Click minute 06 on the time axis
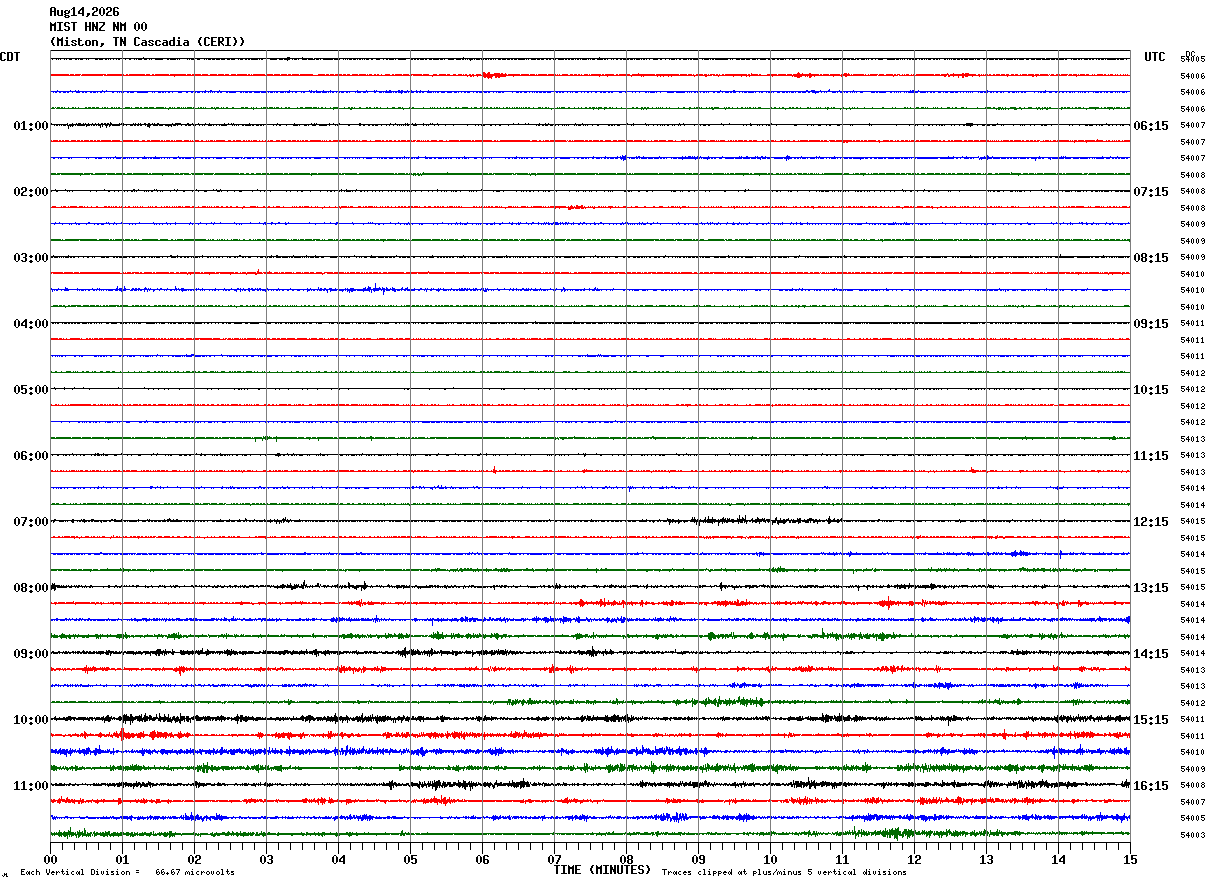 [482, 860]
